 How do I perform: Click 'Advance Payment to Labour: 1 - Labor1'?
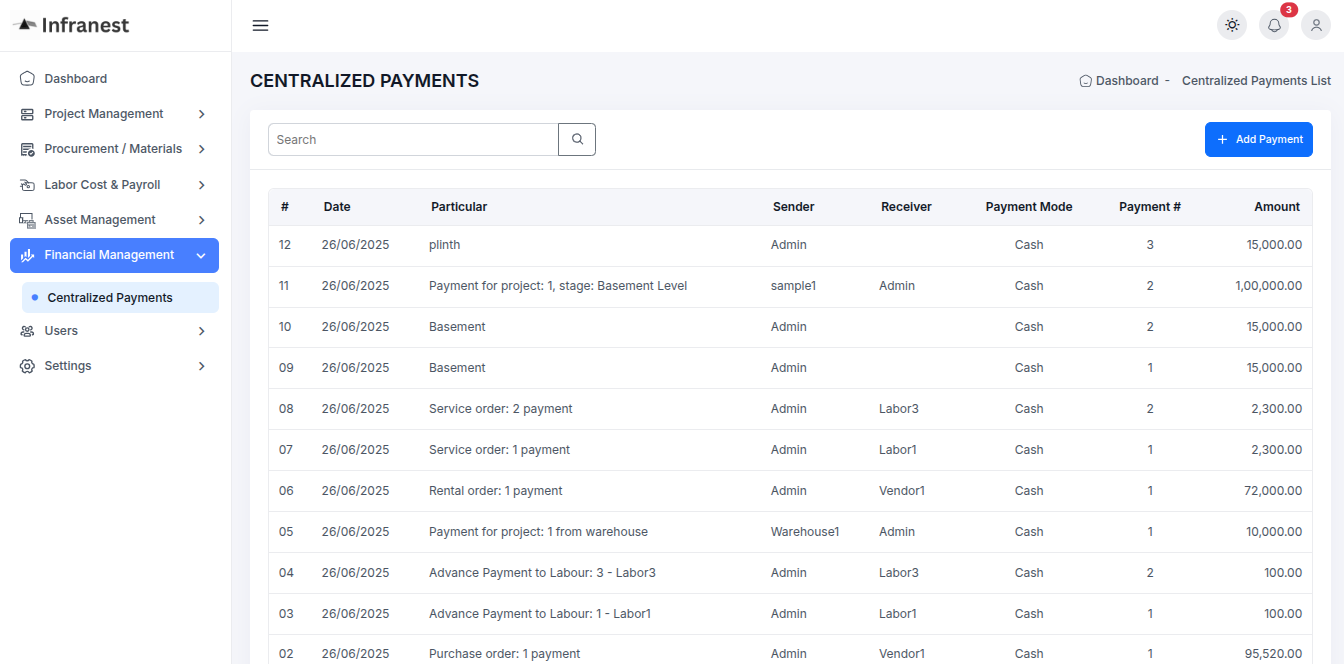pos(540,614)
